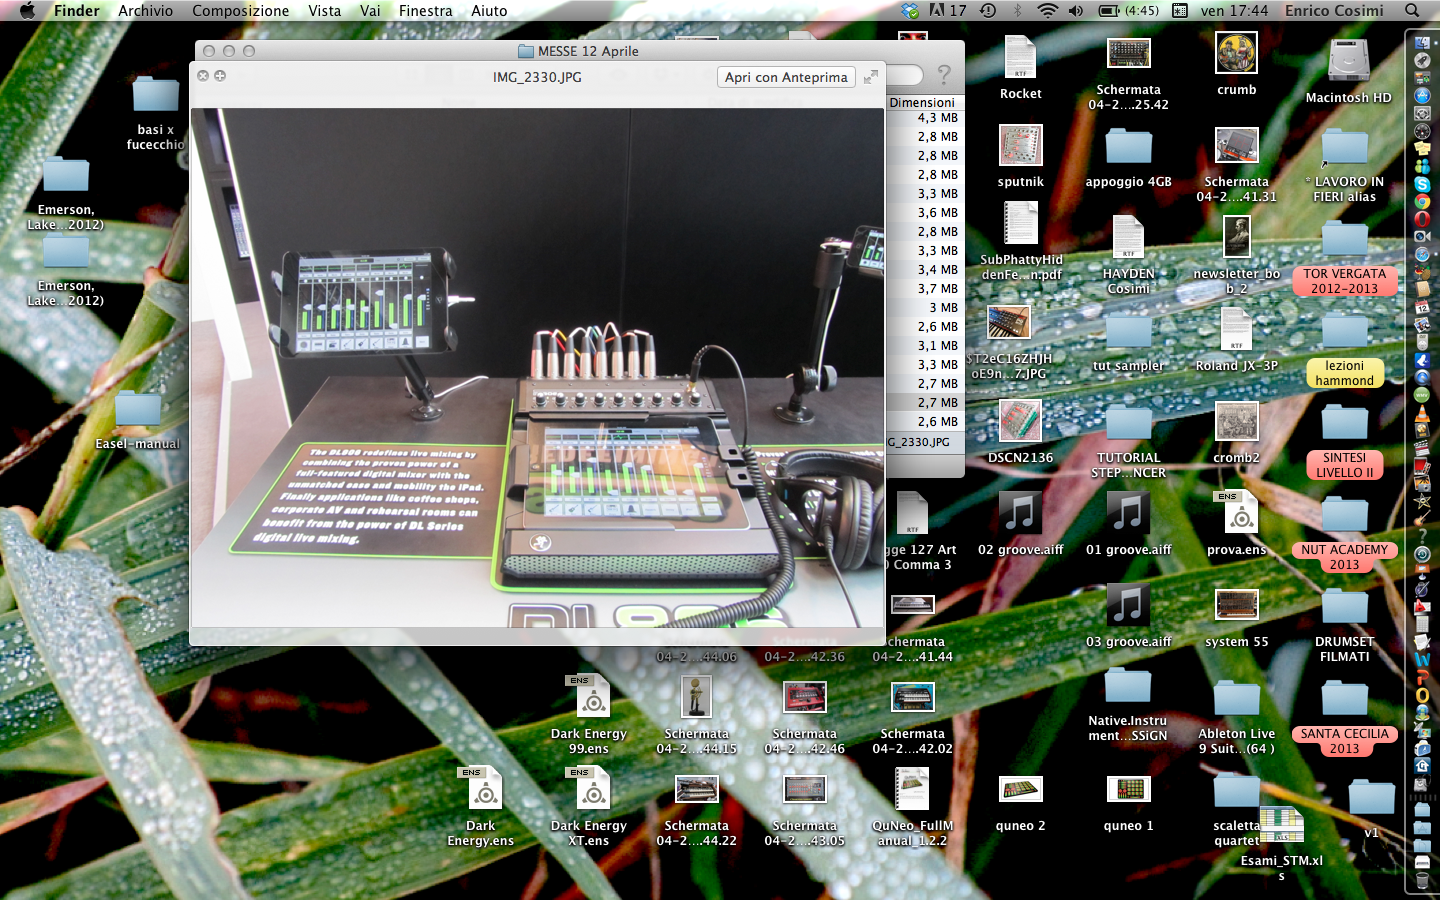Select the Native Instruments folder
The image size is (1440, 900).
click(1128, 686)
